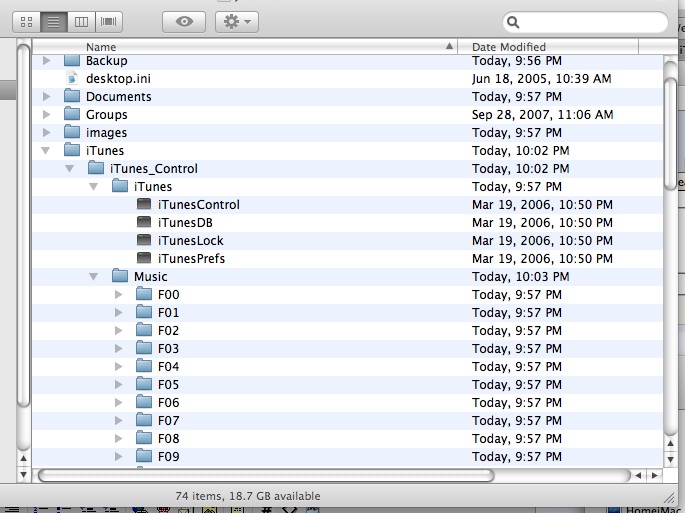Select the F05 folder icon
The image size is (685, 513).
[144, 384]
